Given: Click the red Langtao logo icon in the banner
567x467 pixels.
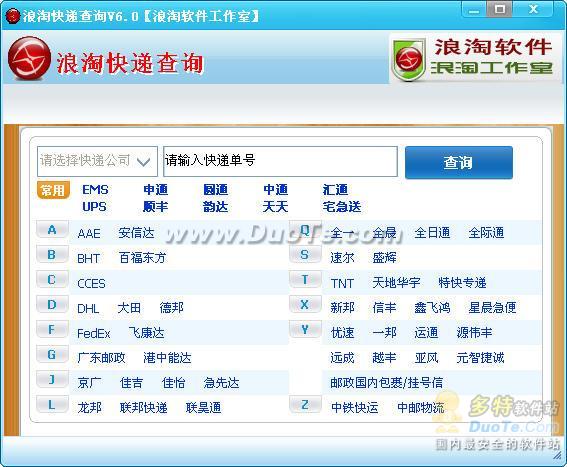Looking at the screenshot, I should (x=29, y=59).
